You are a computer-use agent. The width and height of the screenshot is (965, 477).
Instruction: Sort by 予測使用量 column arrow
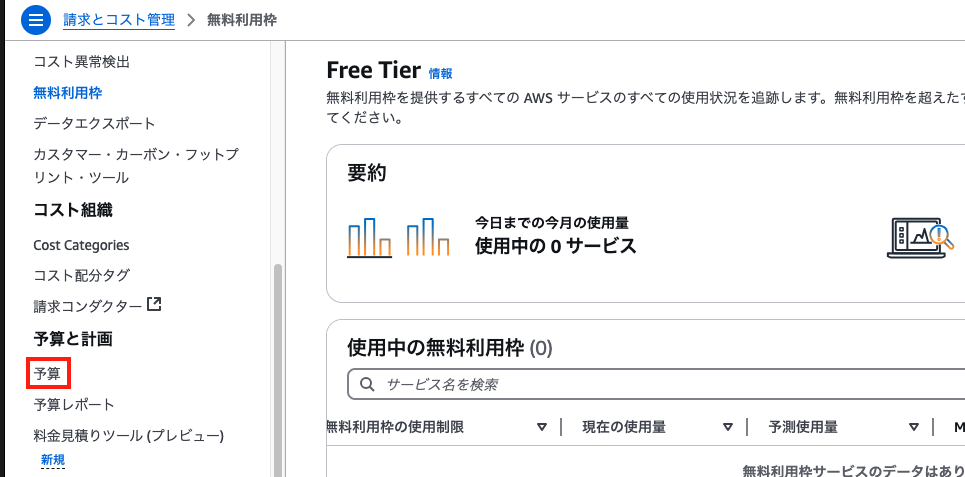pyautogui.click(x=914, y=427)
